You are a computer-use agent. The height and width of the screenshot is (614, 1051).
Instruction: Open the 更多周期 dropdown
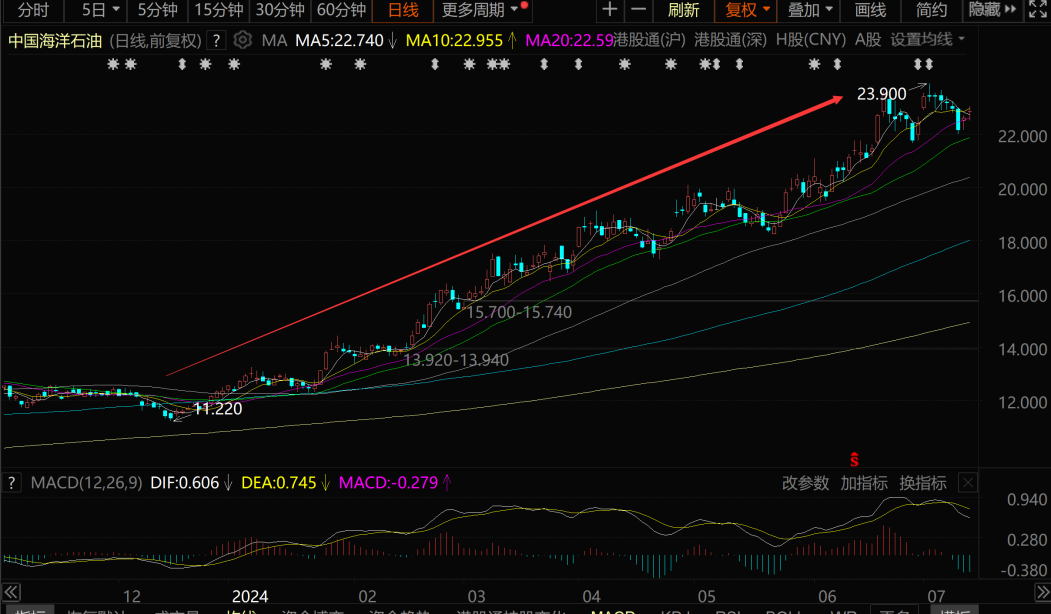pyautogui.click(x=480, y=10)
